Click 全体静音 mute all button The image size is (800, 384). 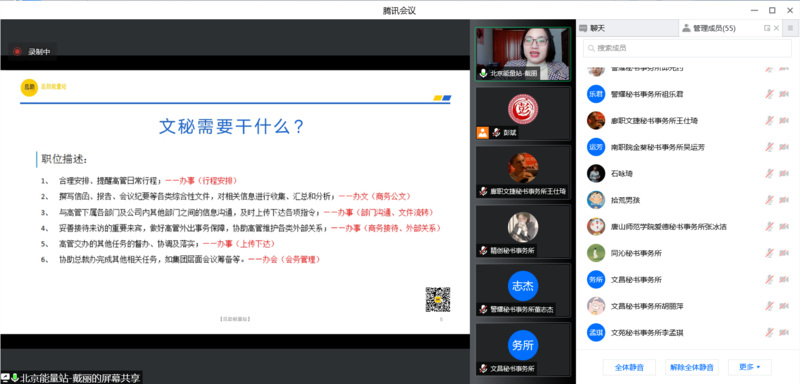629,367
